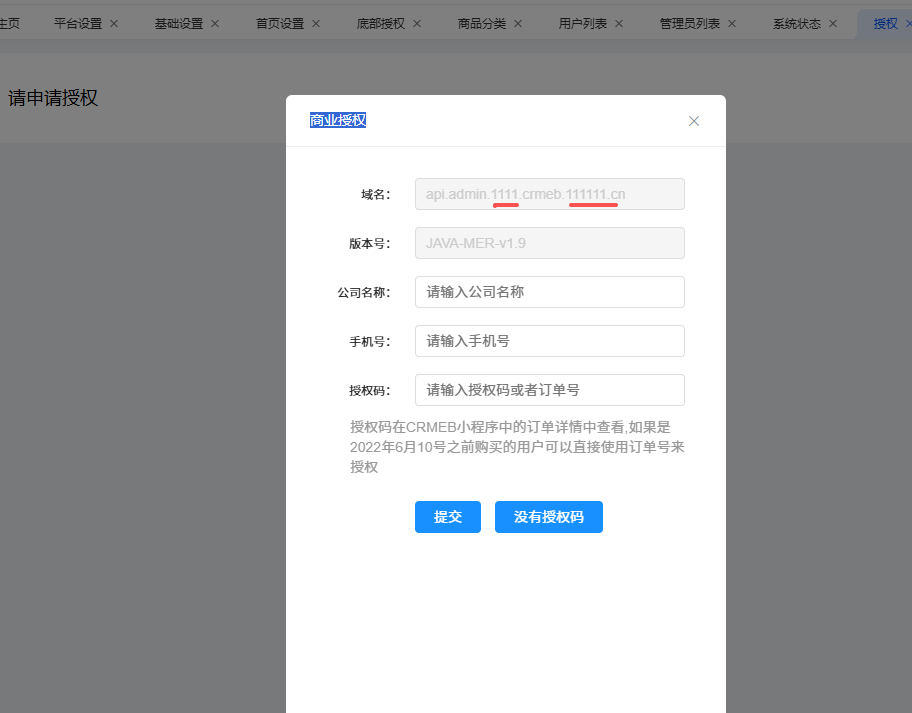
Task: Close the 商品分类 tab with its × icon
Action: [x=518, y=24]
